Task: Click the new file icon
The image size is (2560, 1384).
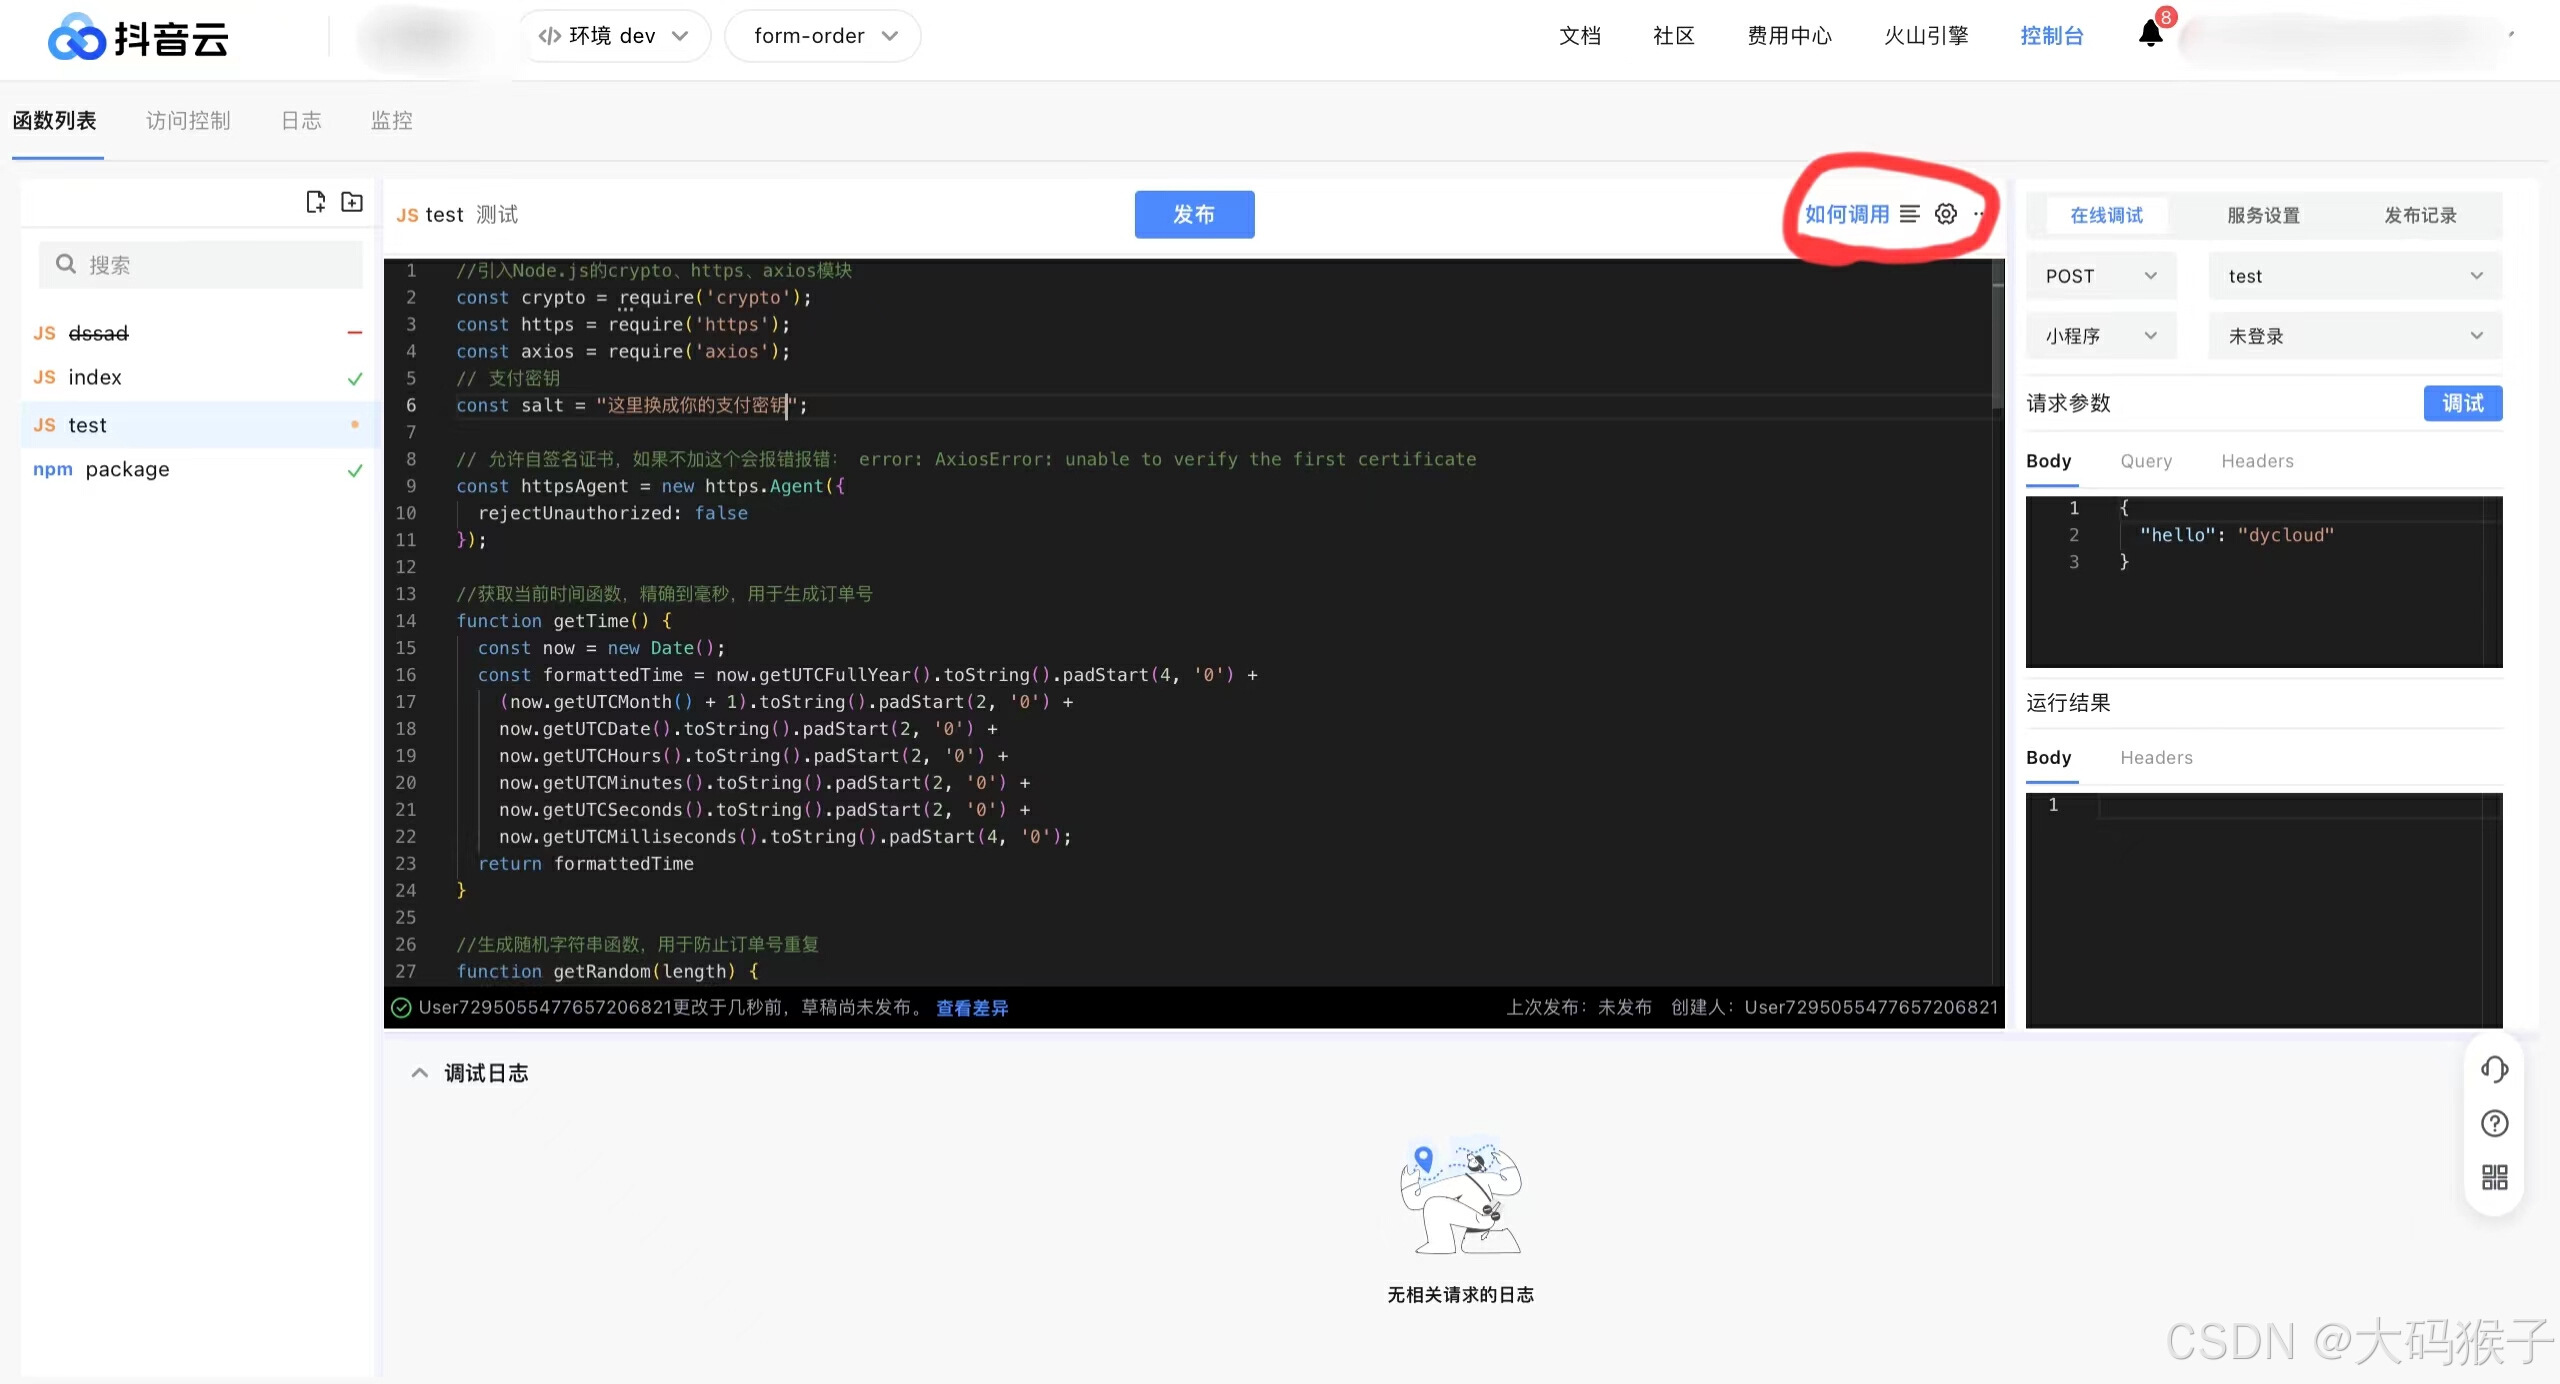Action: pos(315,202)
